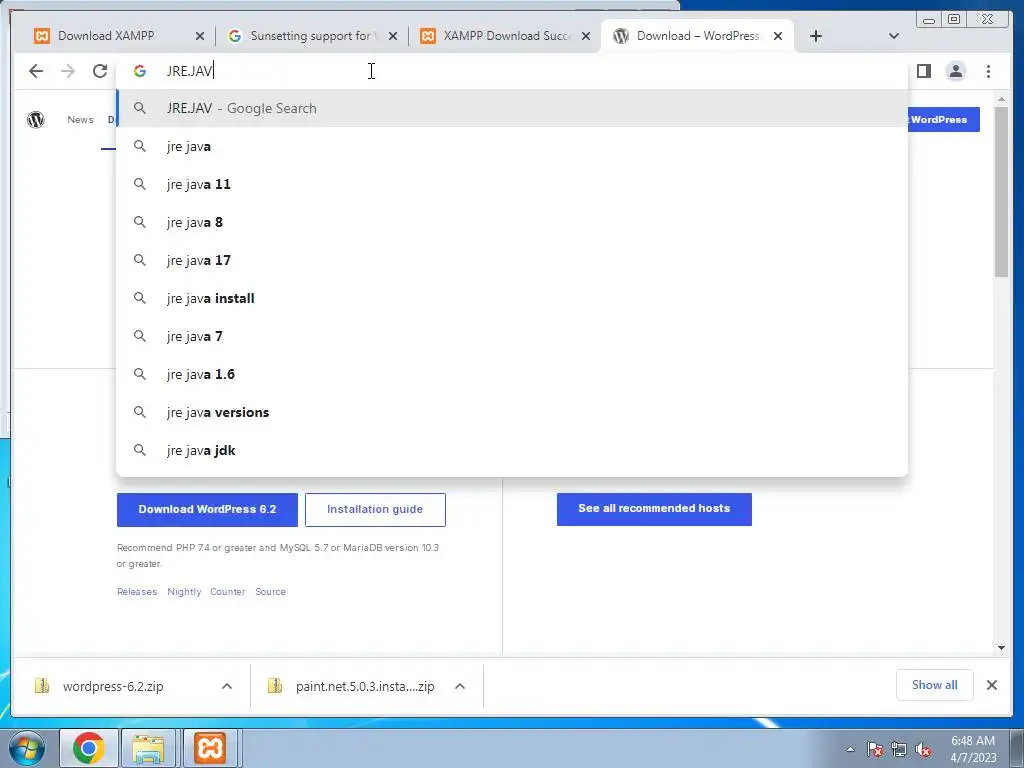1024x768 pixels.
Task: Choose the "jre java 17" suggestion
Action: (512, 260)
